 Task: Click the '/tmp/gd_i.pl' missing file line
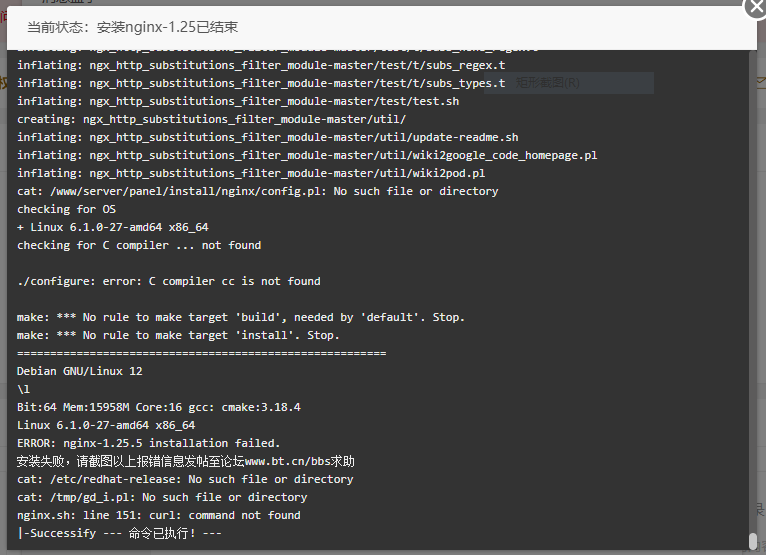click(162, 497)
